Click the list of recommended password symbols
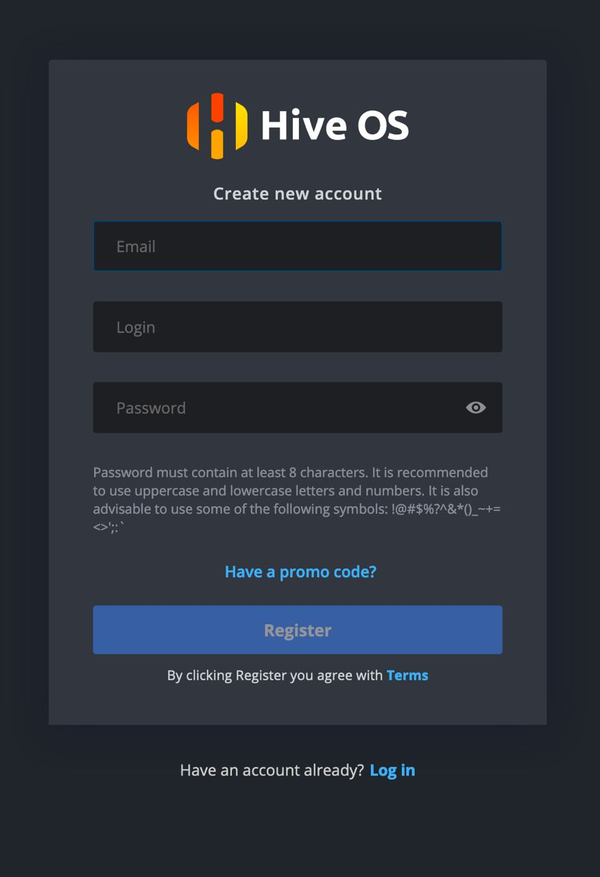 [x=297, y=518]
